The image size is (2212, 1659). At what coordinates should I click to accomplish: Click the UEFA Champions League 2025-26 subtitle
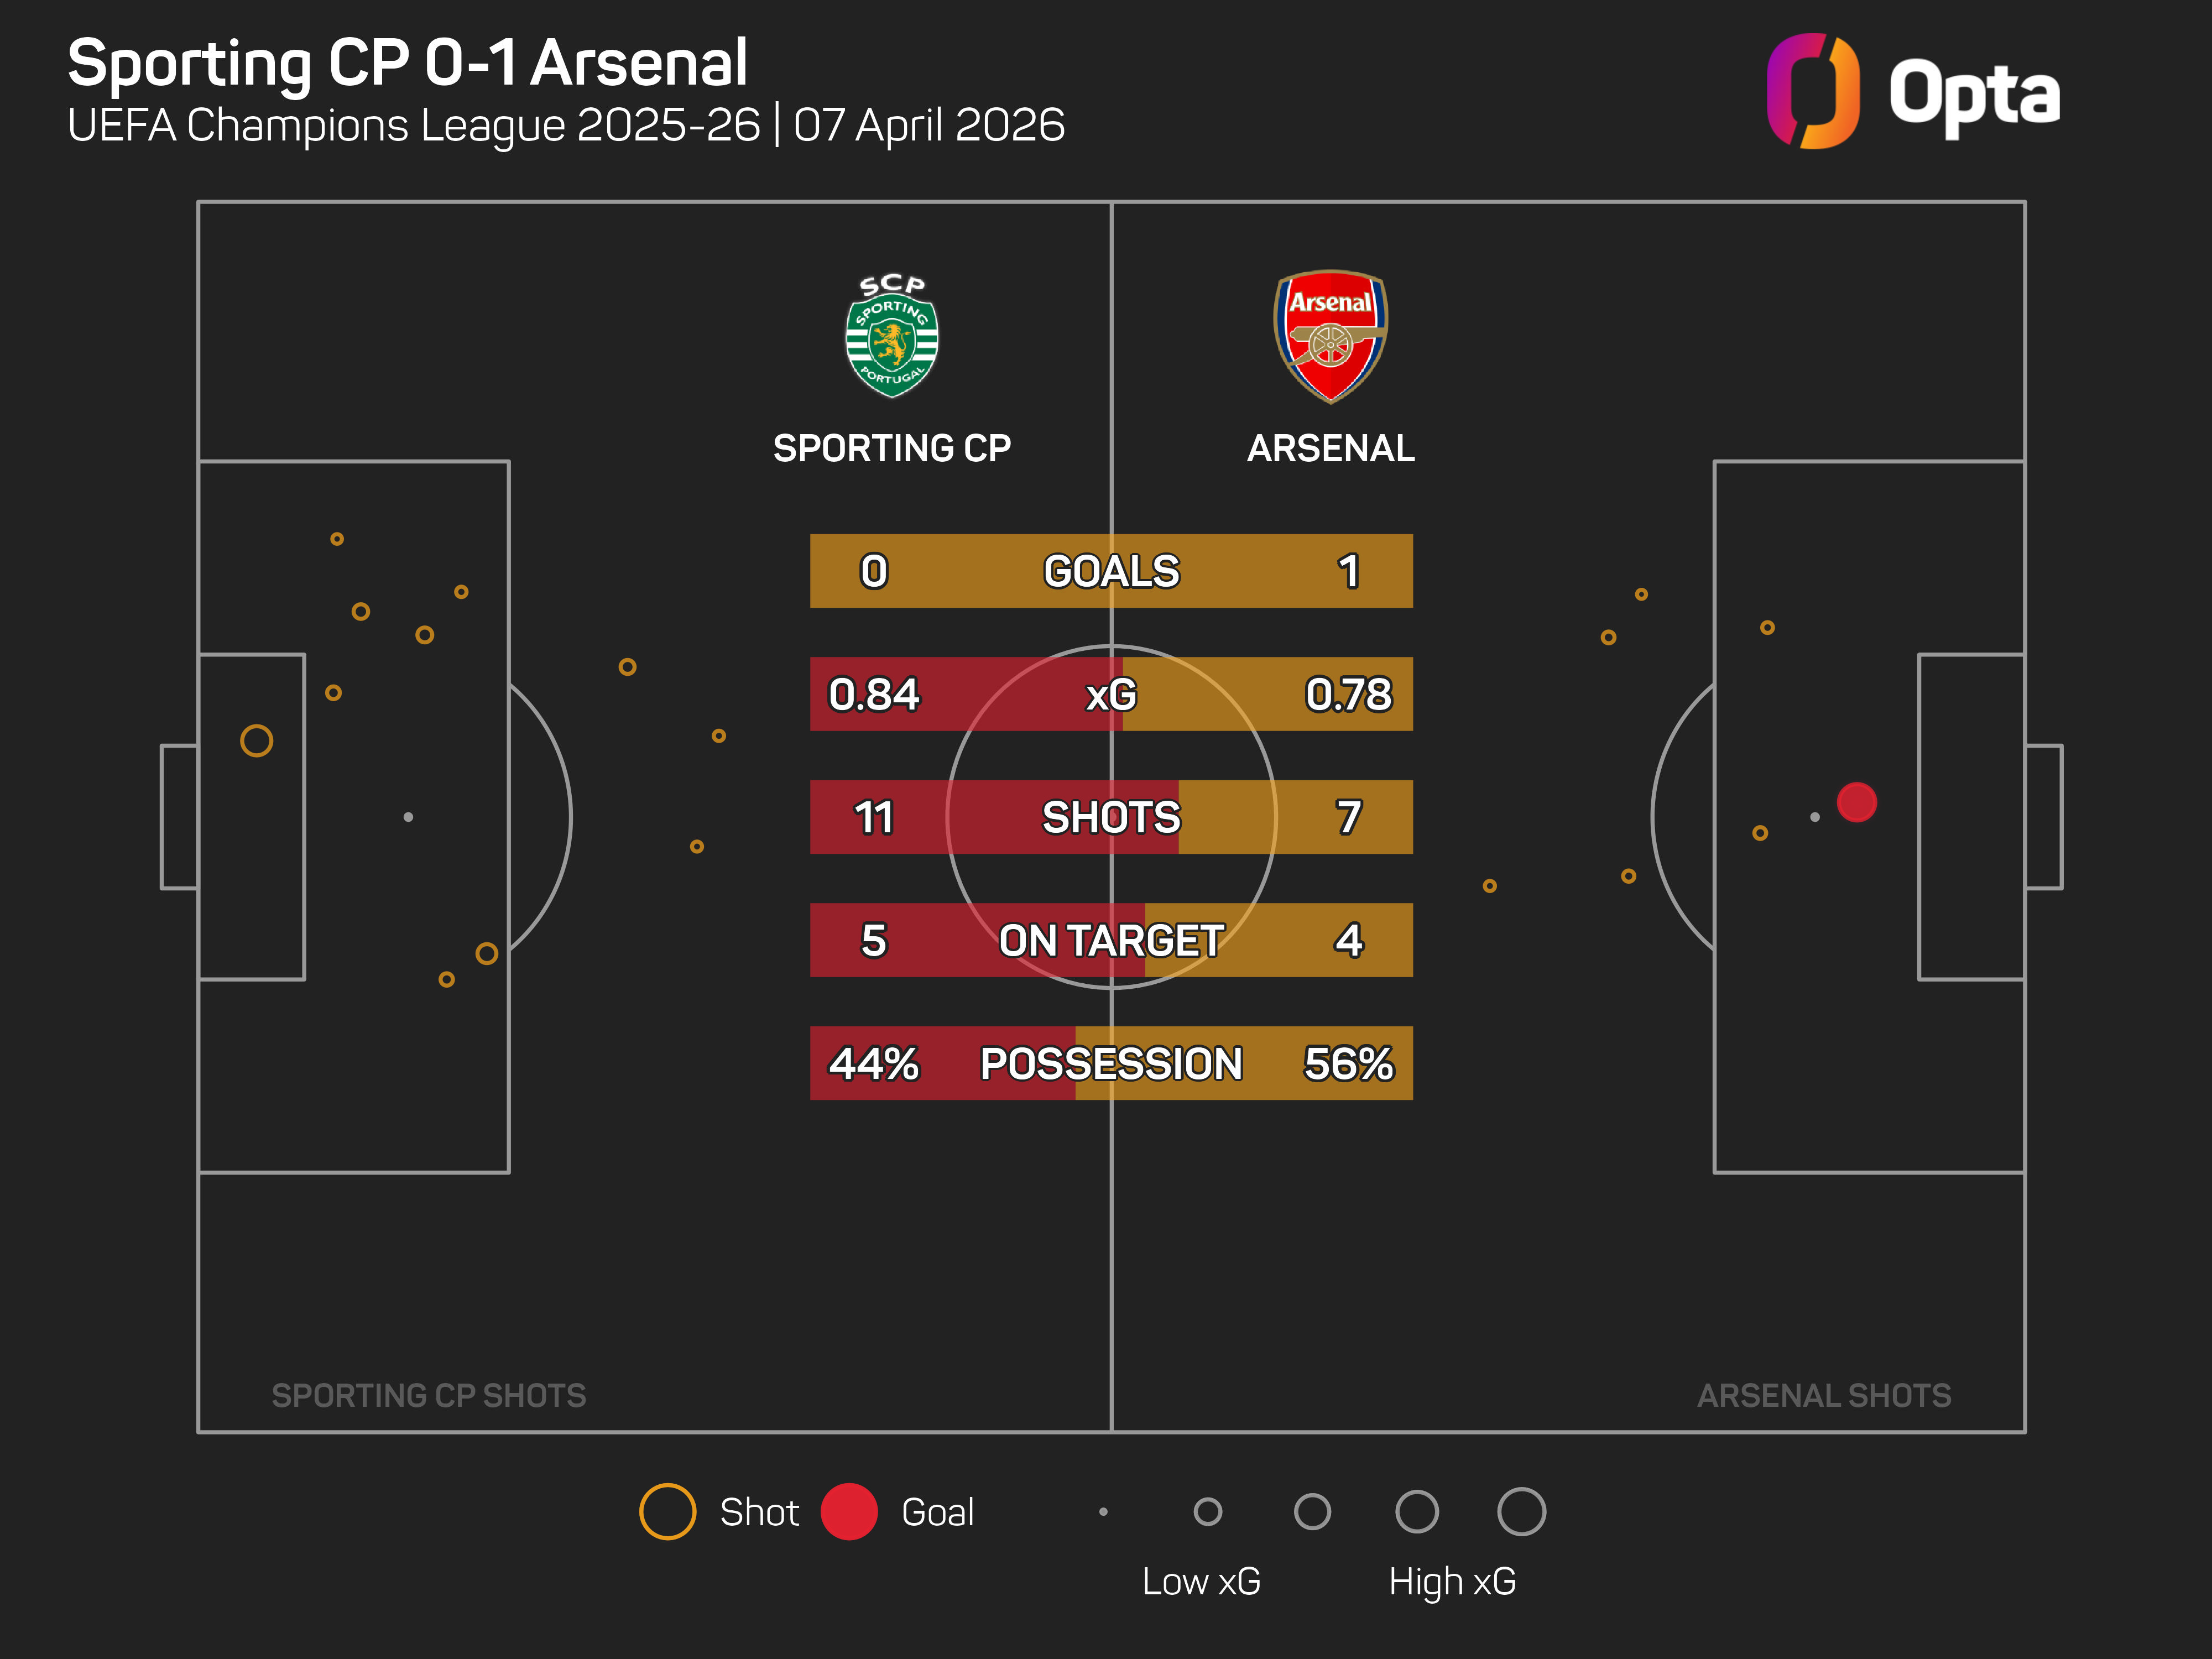click(x=565, y=125)
